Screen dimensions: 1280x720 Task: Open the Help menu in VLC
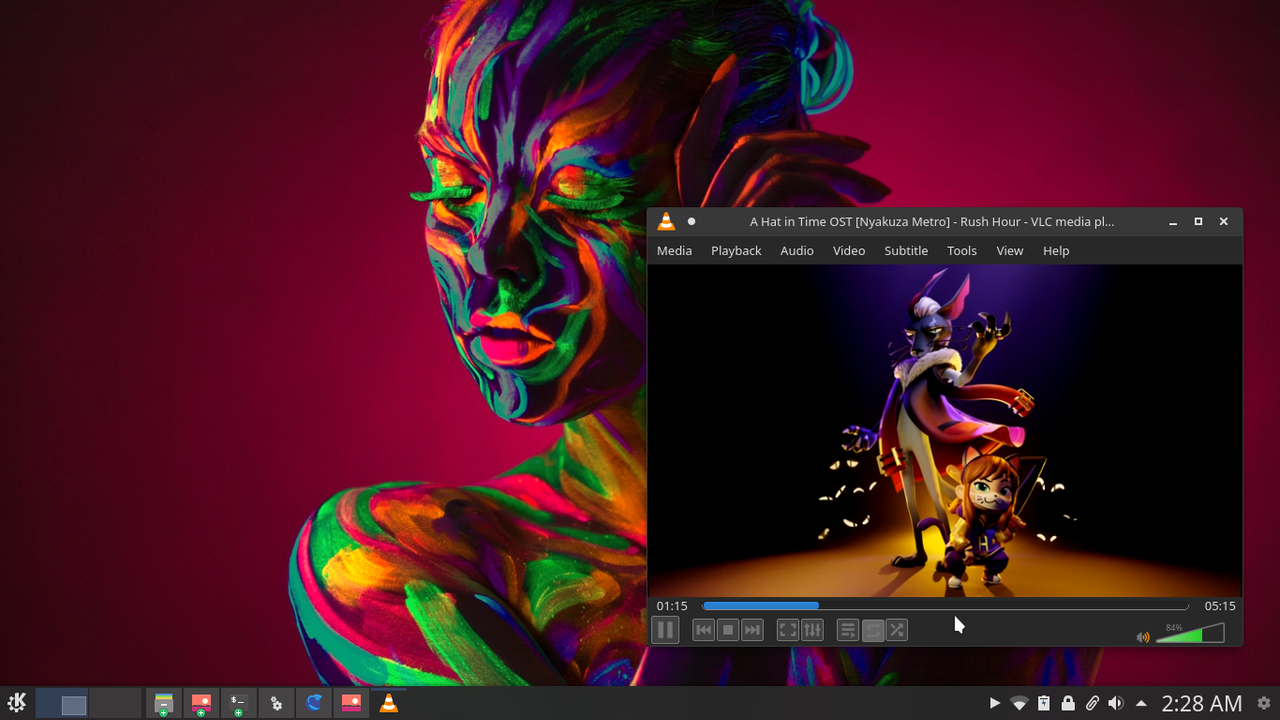tap(1056, 250)
